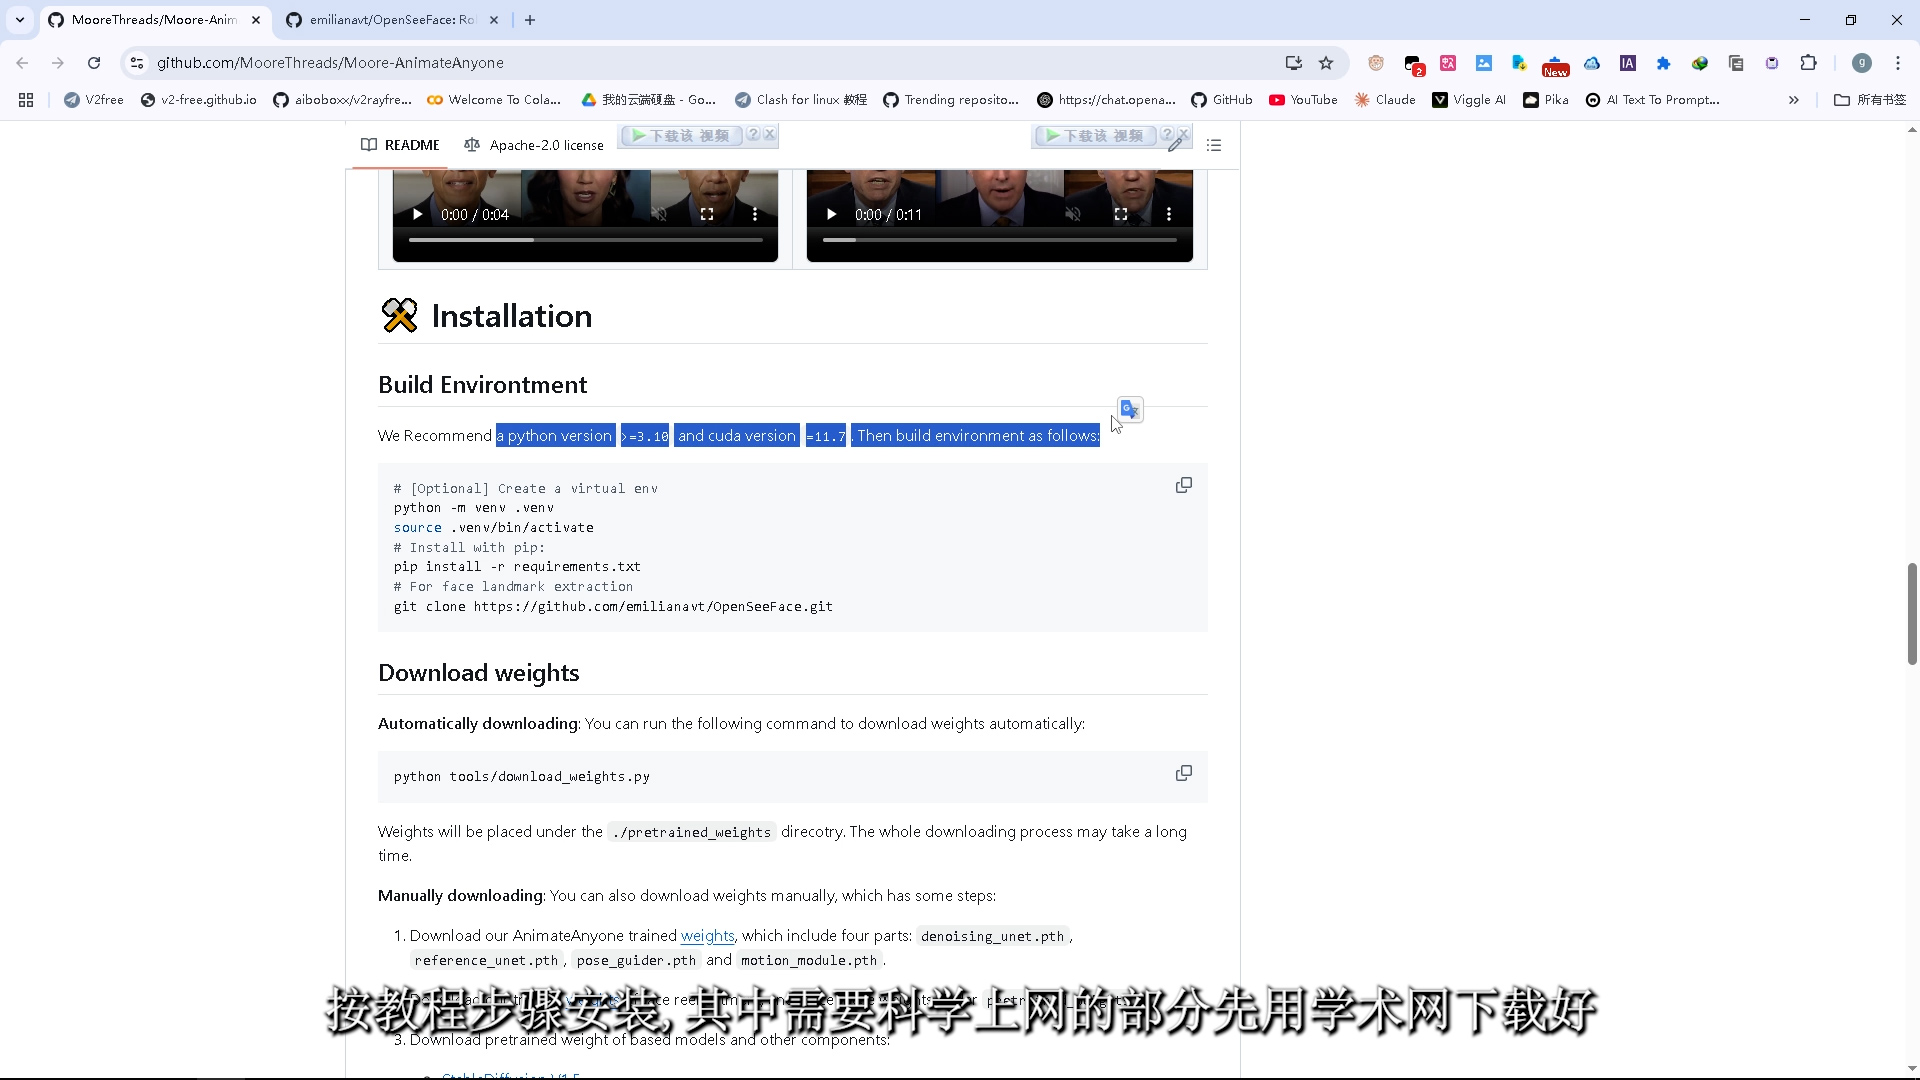The width and height of the screenshot is (1920, 1080).
Task: Bookmark this page with the star icon
Action: tap(1326, 63)
